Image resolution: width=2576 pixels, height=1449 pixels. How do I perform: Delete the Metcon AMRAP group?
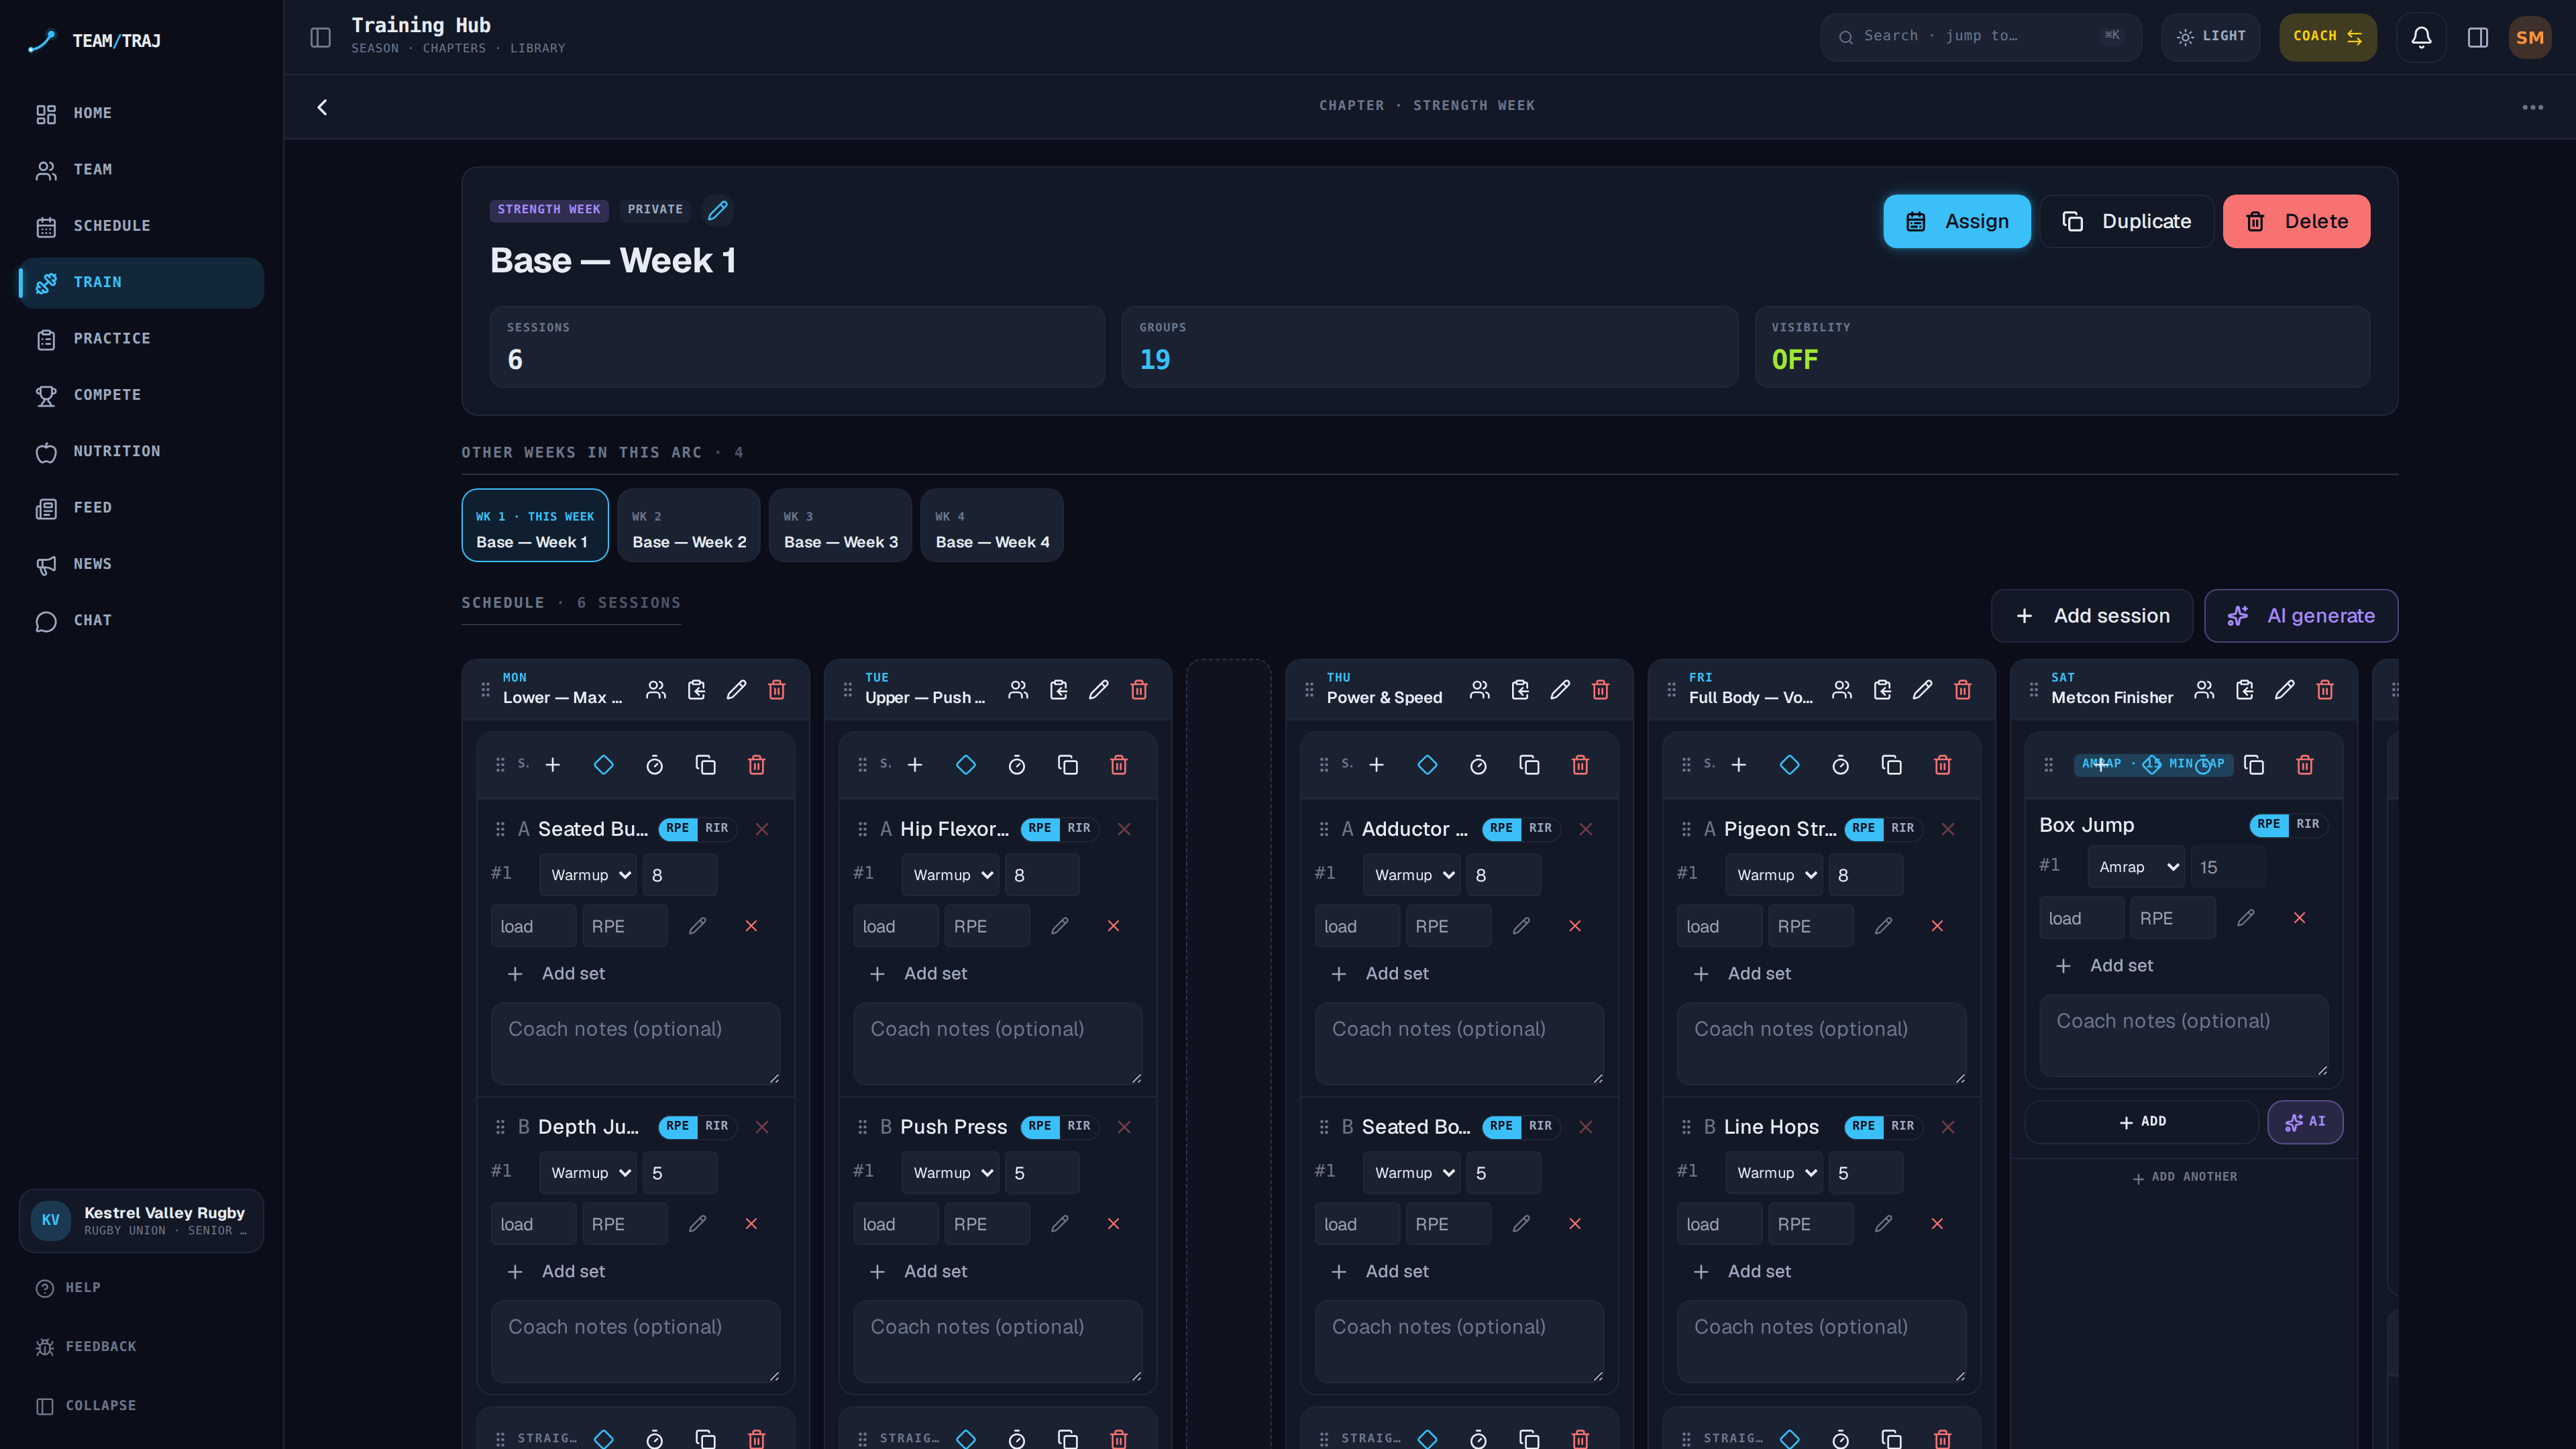coord(2305,765)
